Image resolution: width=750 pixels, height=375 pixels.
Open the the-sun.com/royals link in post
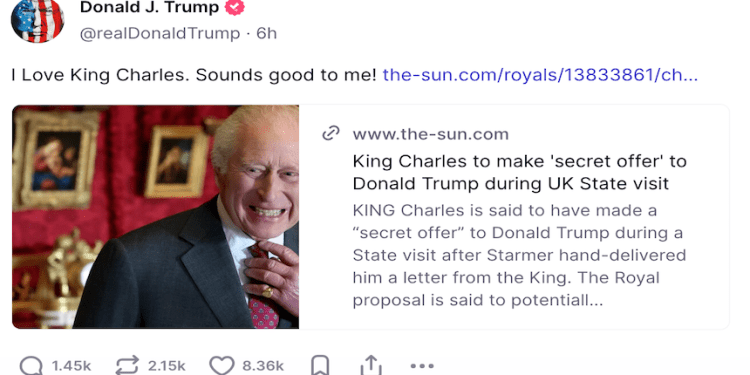click(540, 75)
